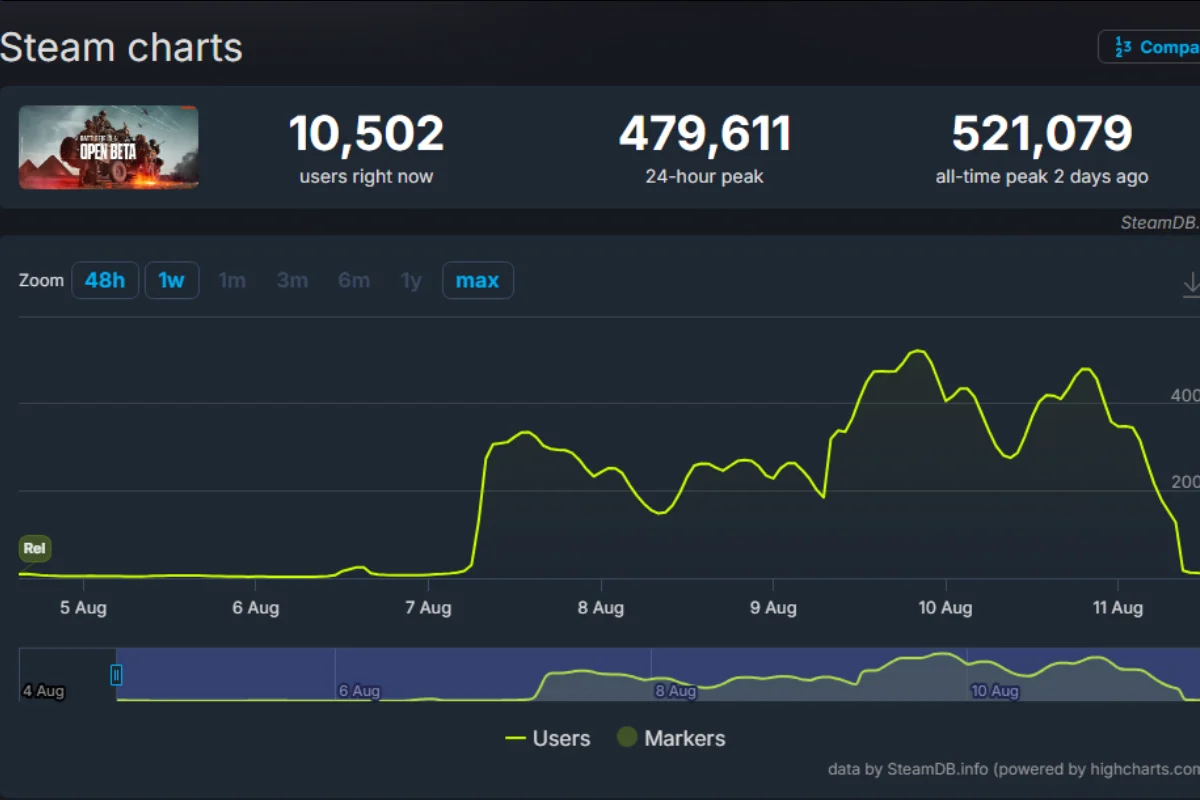1200x800 pixels.
Task: Set zoom to max
Action: tap(478, 280)
